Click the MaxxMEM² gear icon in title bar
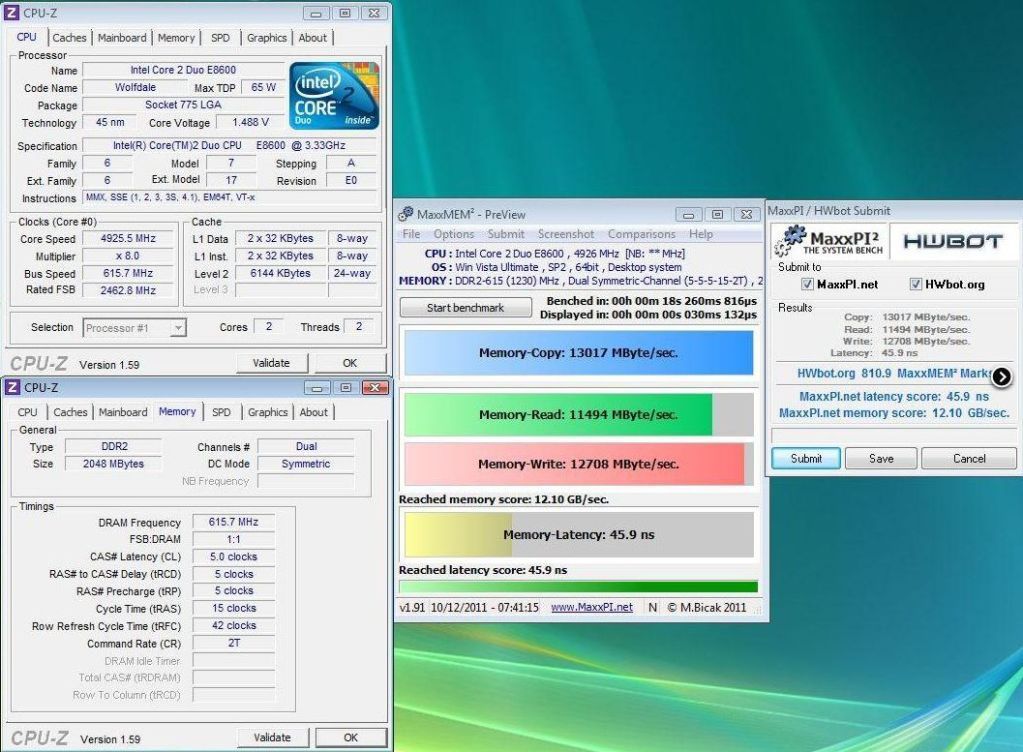 point(406,214)
